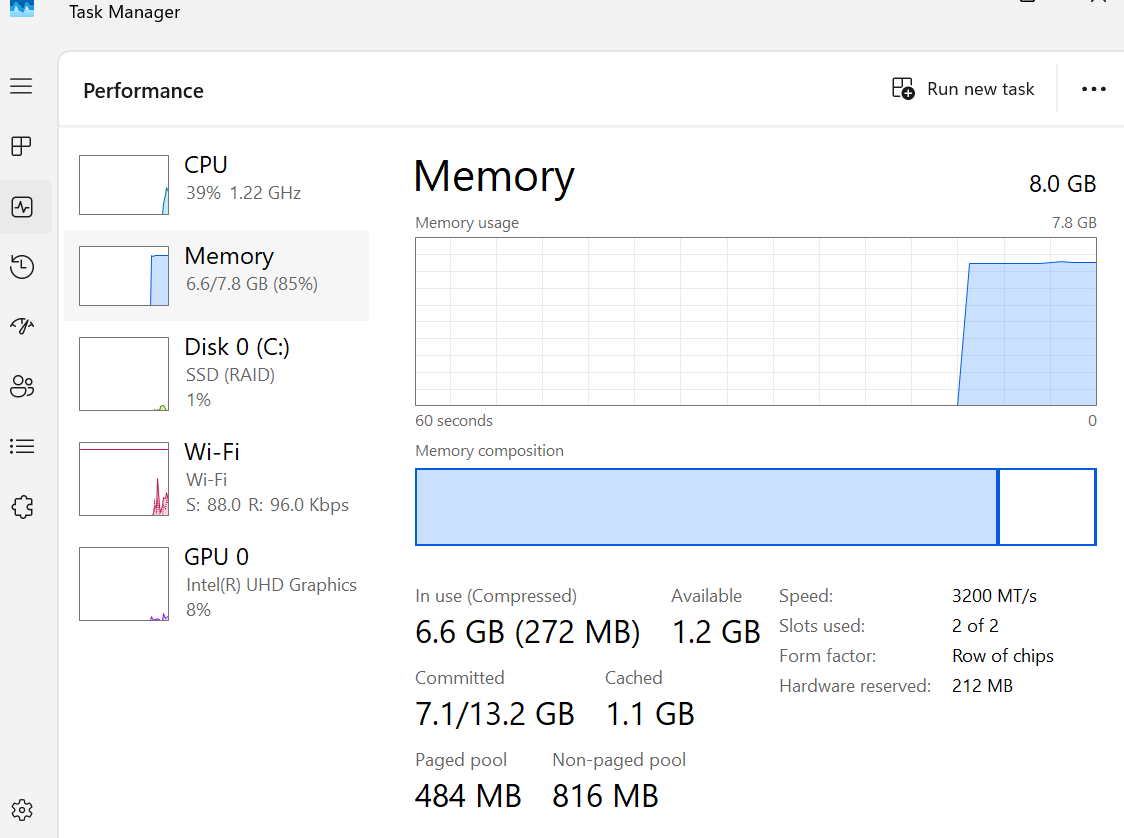Open the Details list icon
Image resolution: width=1124 pixels, height=838 pixels.
point(22,447)
